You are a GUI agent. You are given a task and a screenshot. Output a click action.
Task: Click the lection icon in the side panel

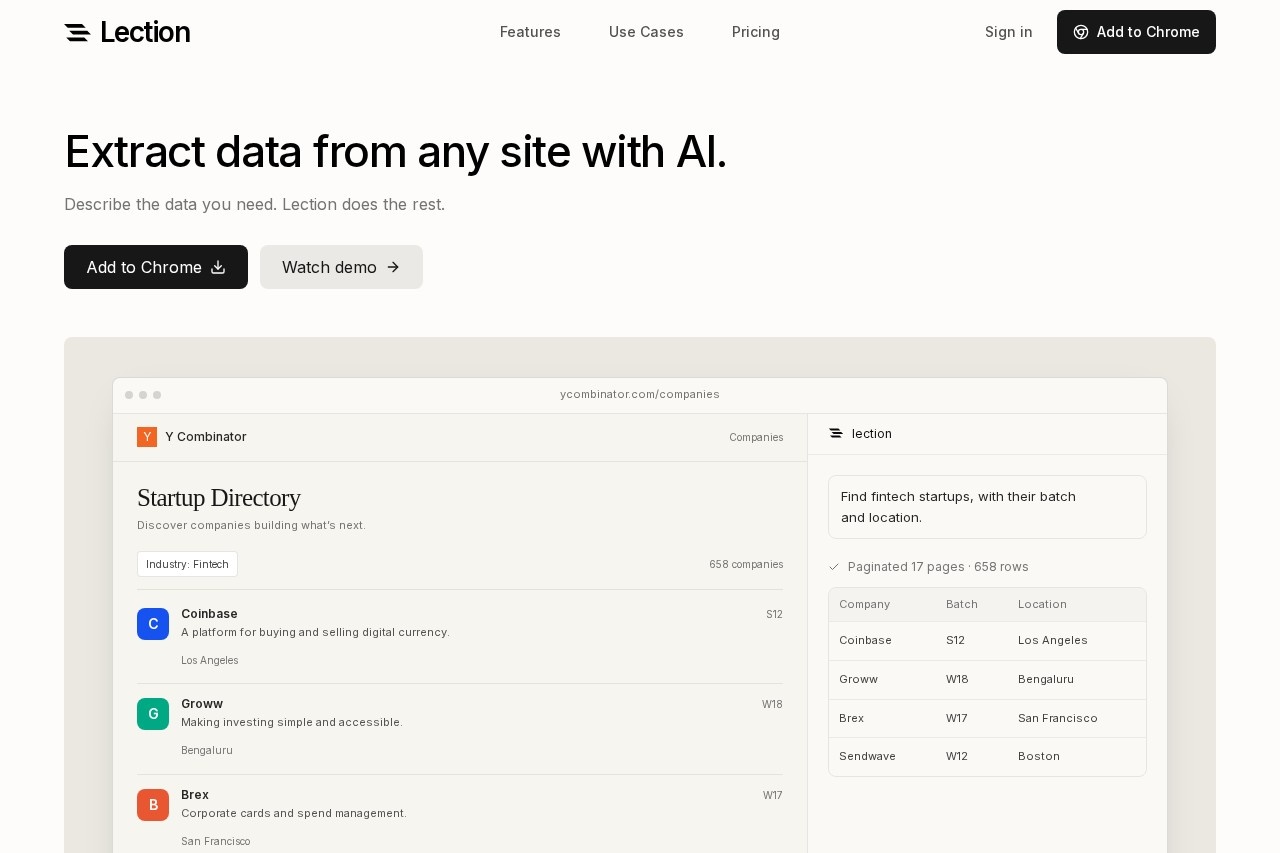(x=836, y=433)
